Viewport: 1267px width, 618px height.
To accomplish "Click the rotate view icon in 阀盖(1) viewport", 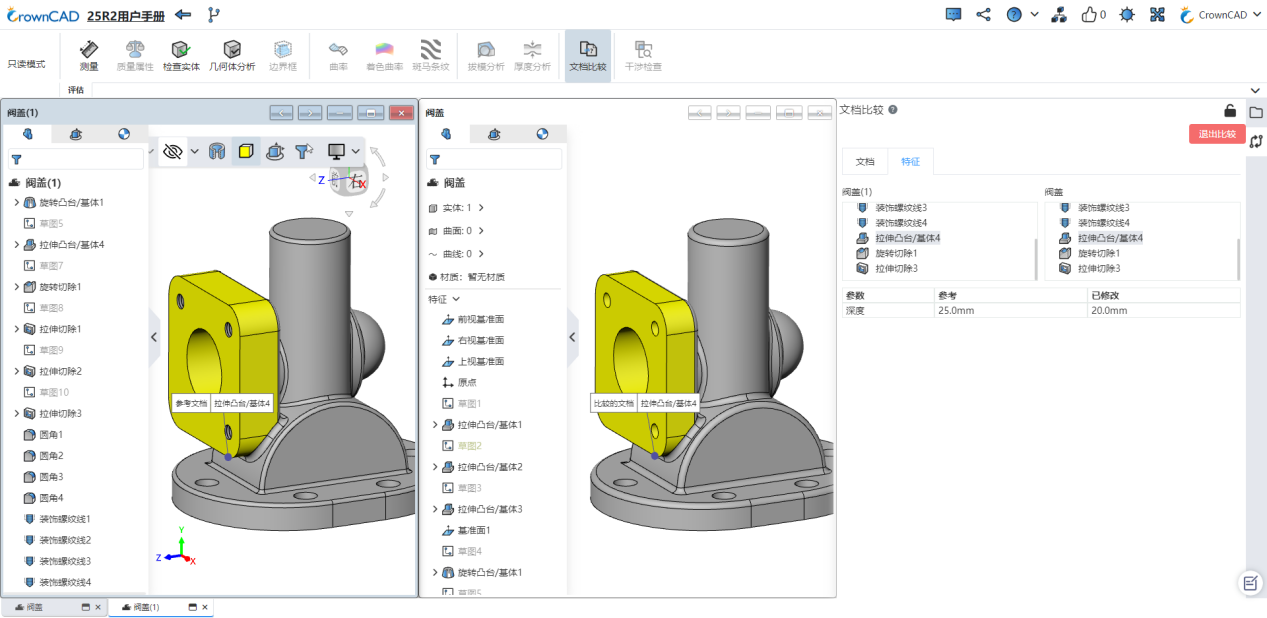I will point(275,152).
